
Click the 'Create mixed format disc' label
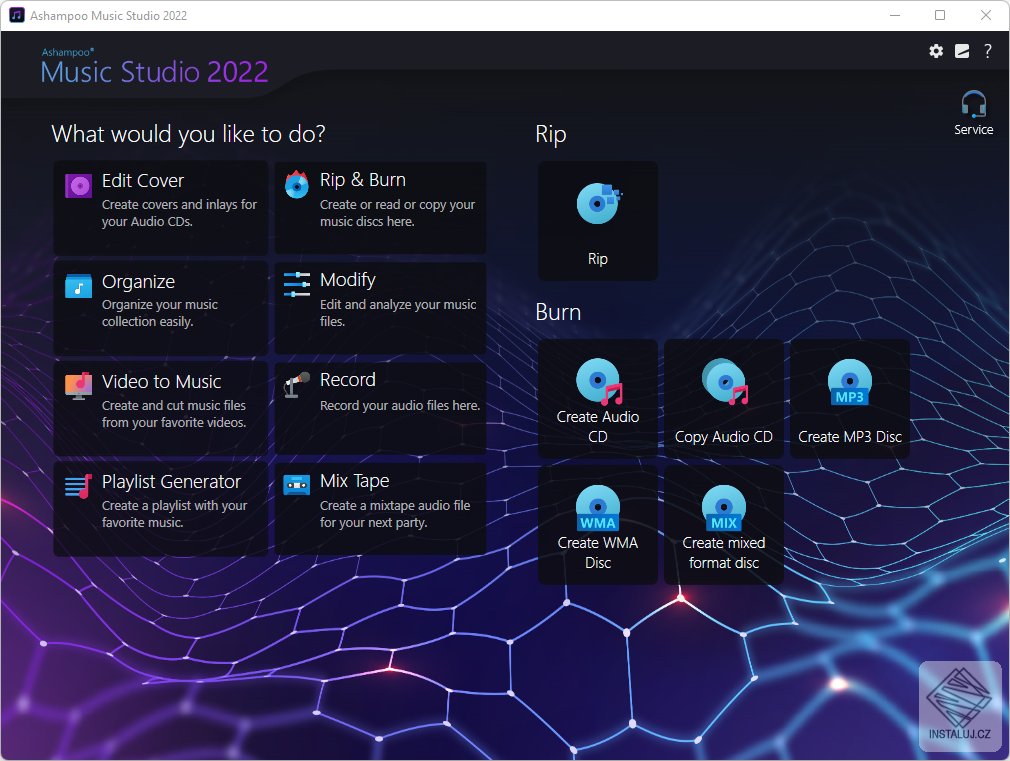pos(724,553)
